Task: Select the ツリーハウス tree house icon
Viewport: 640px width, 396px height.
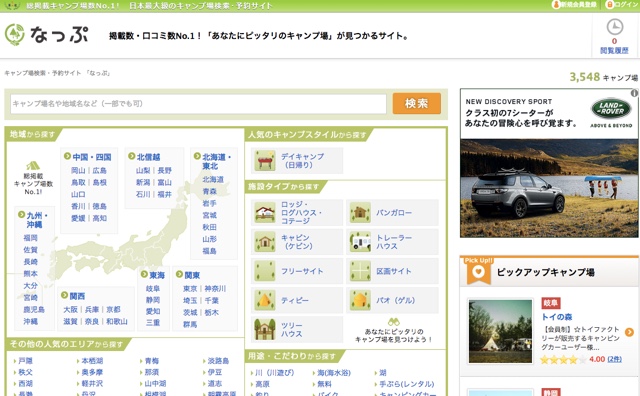Action: tap(265, 329)
